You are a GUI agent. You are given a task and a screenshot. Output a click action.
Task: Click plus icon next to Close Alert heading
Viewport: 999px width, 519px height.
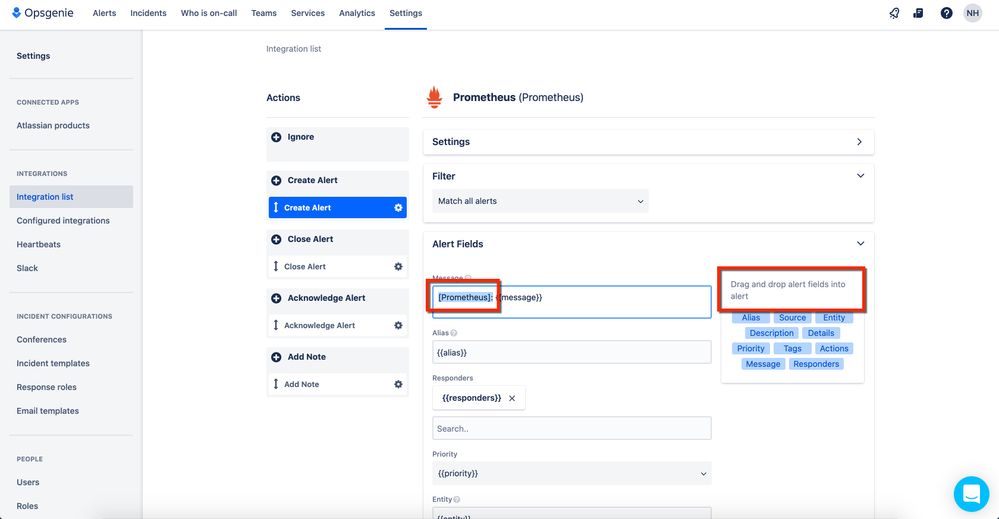point(276,239)
